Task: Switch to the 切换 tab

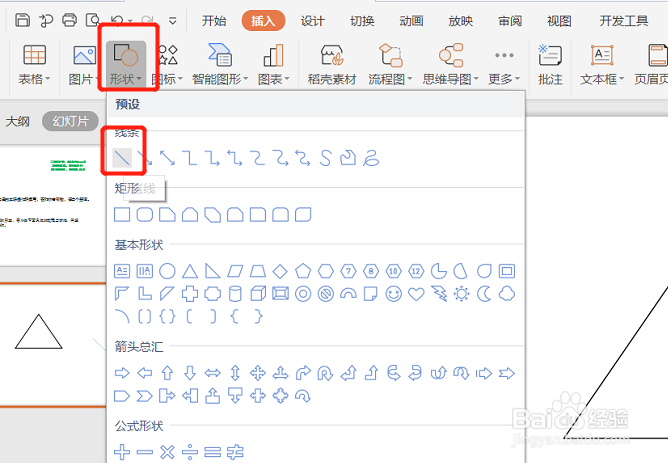Action: pyautogui.click(x=362, y=20)
